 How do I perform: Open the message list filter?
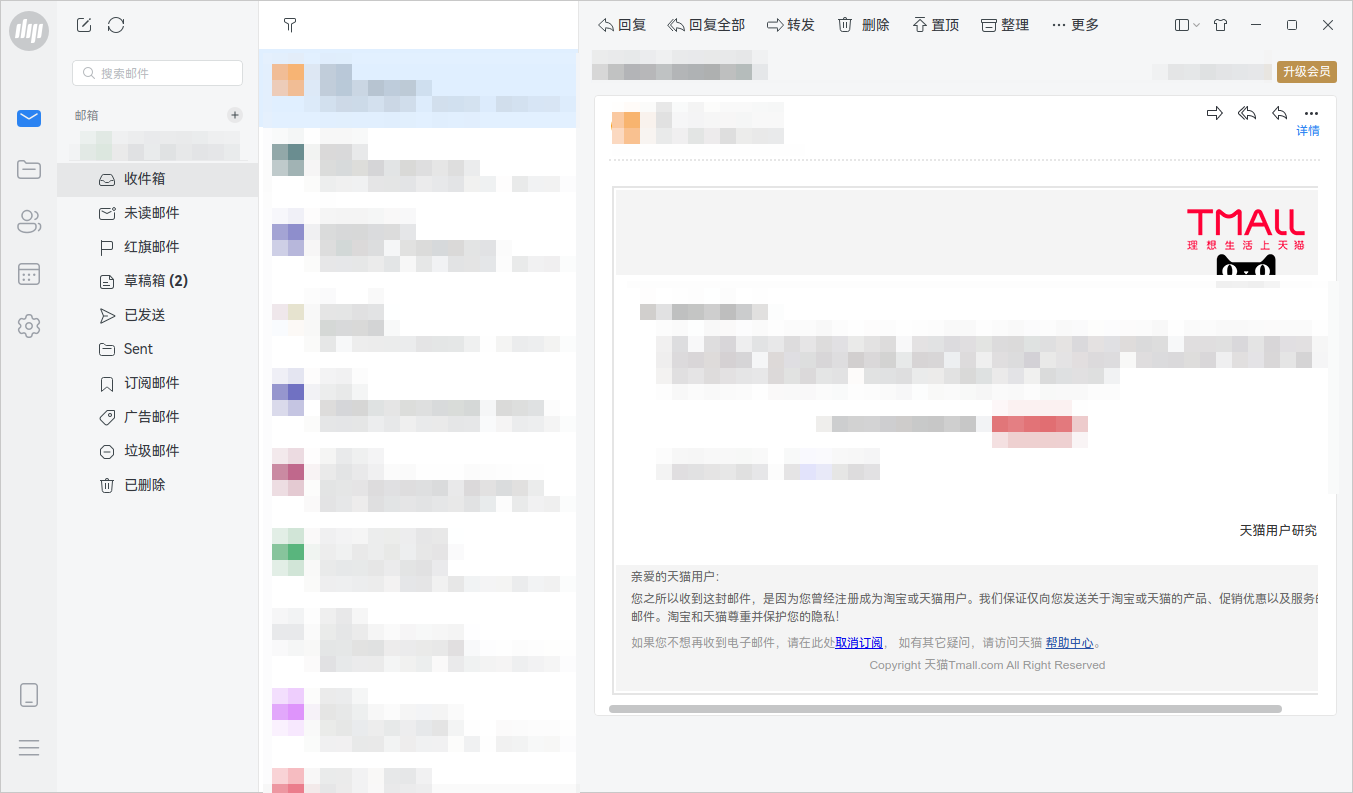click(x=290, y=25)
